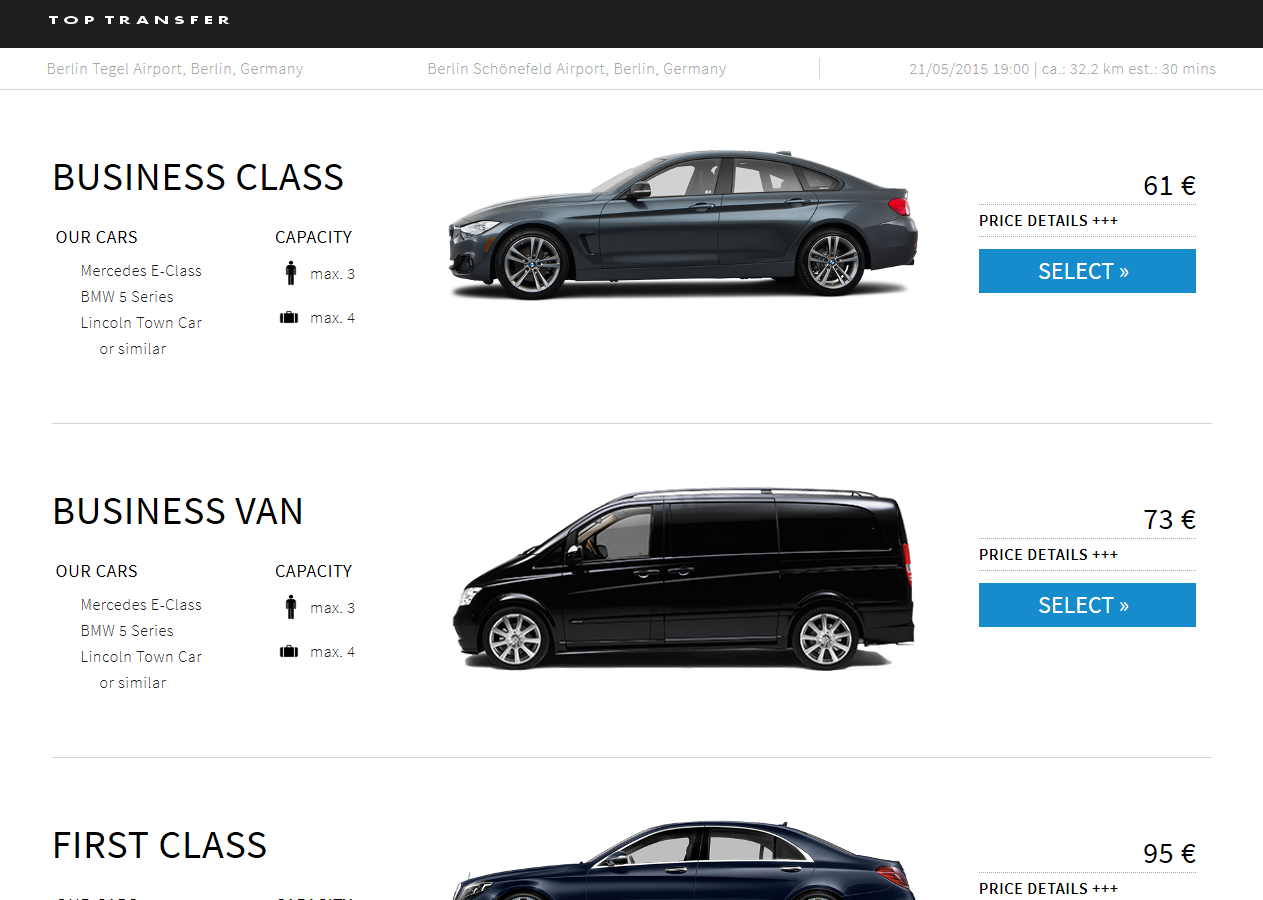Click the TOP TRANSFER logo in the header
Viewport: 1263px width, 900px height.
[139, 20]
